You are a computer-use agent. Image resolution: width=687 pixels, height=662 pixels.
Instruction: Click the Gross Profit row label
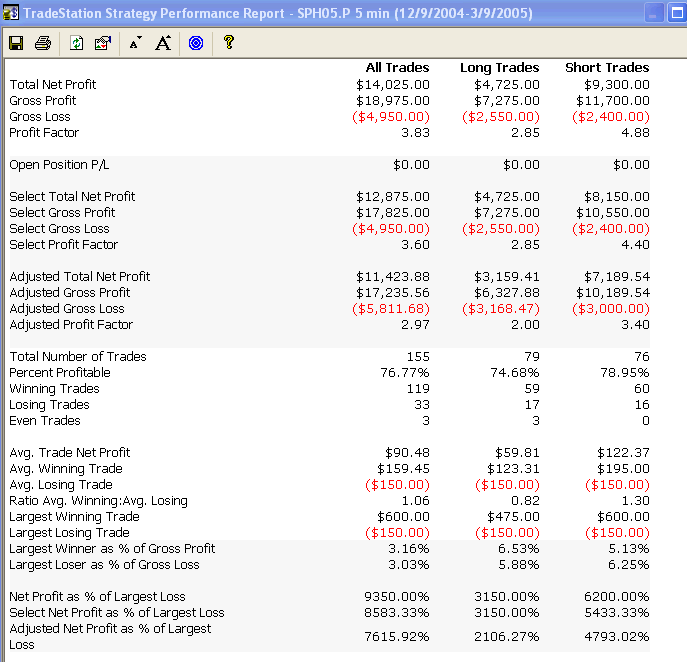point(42,100)
